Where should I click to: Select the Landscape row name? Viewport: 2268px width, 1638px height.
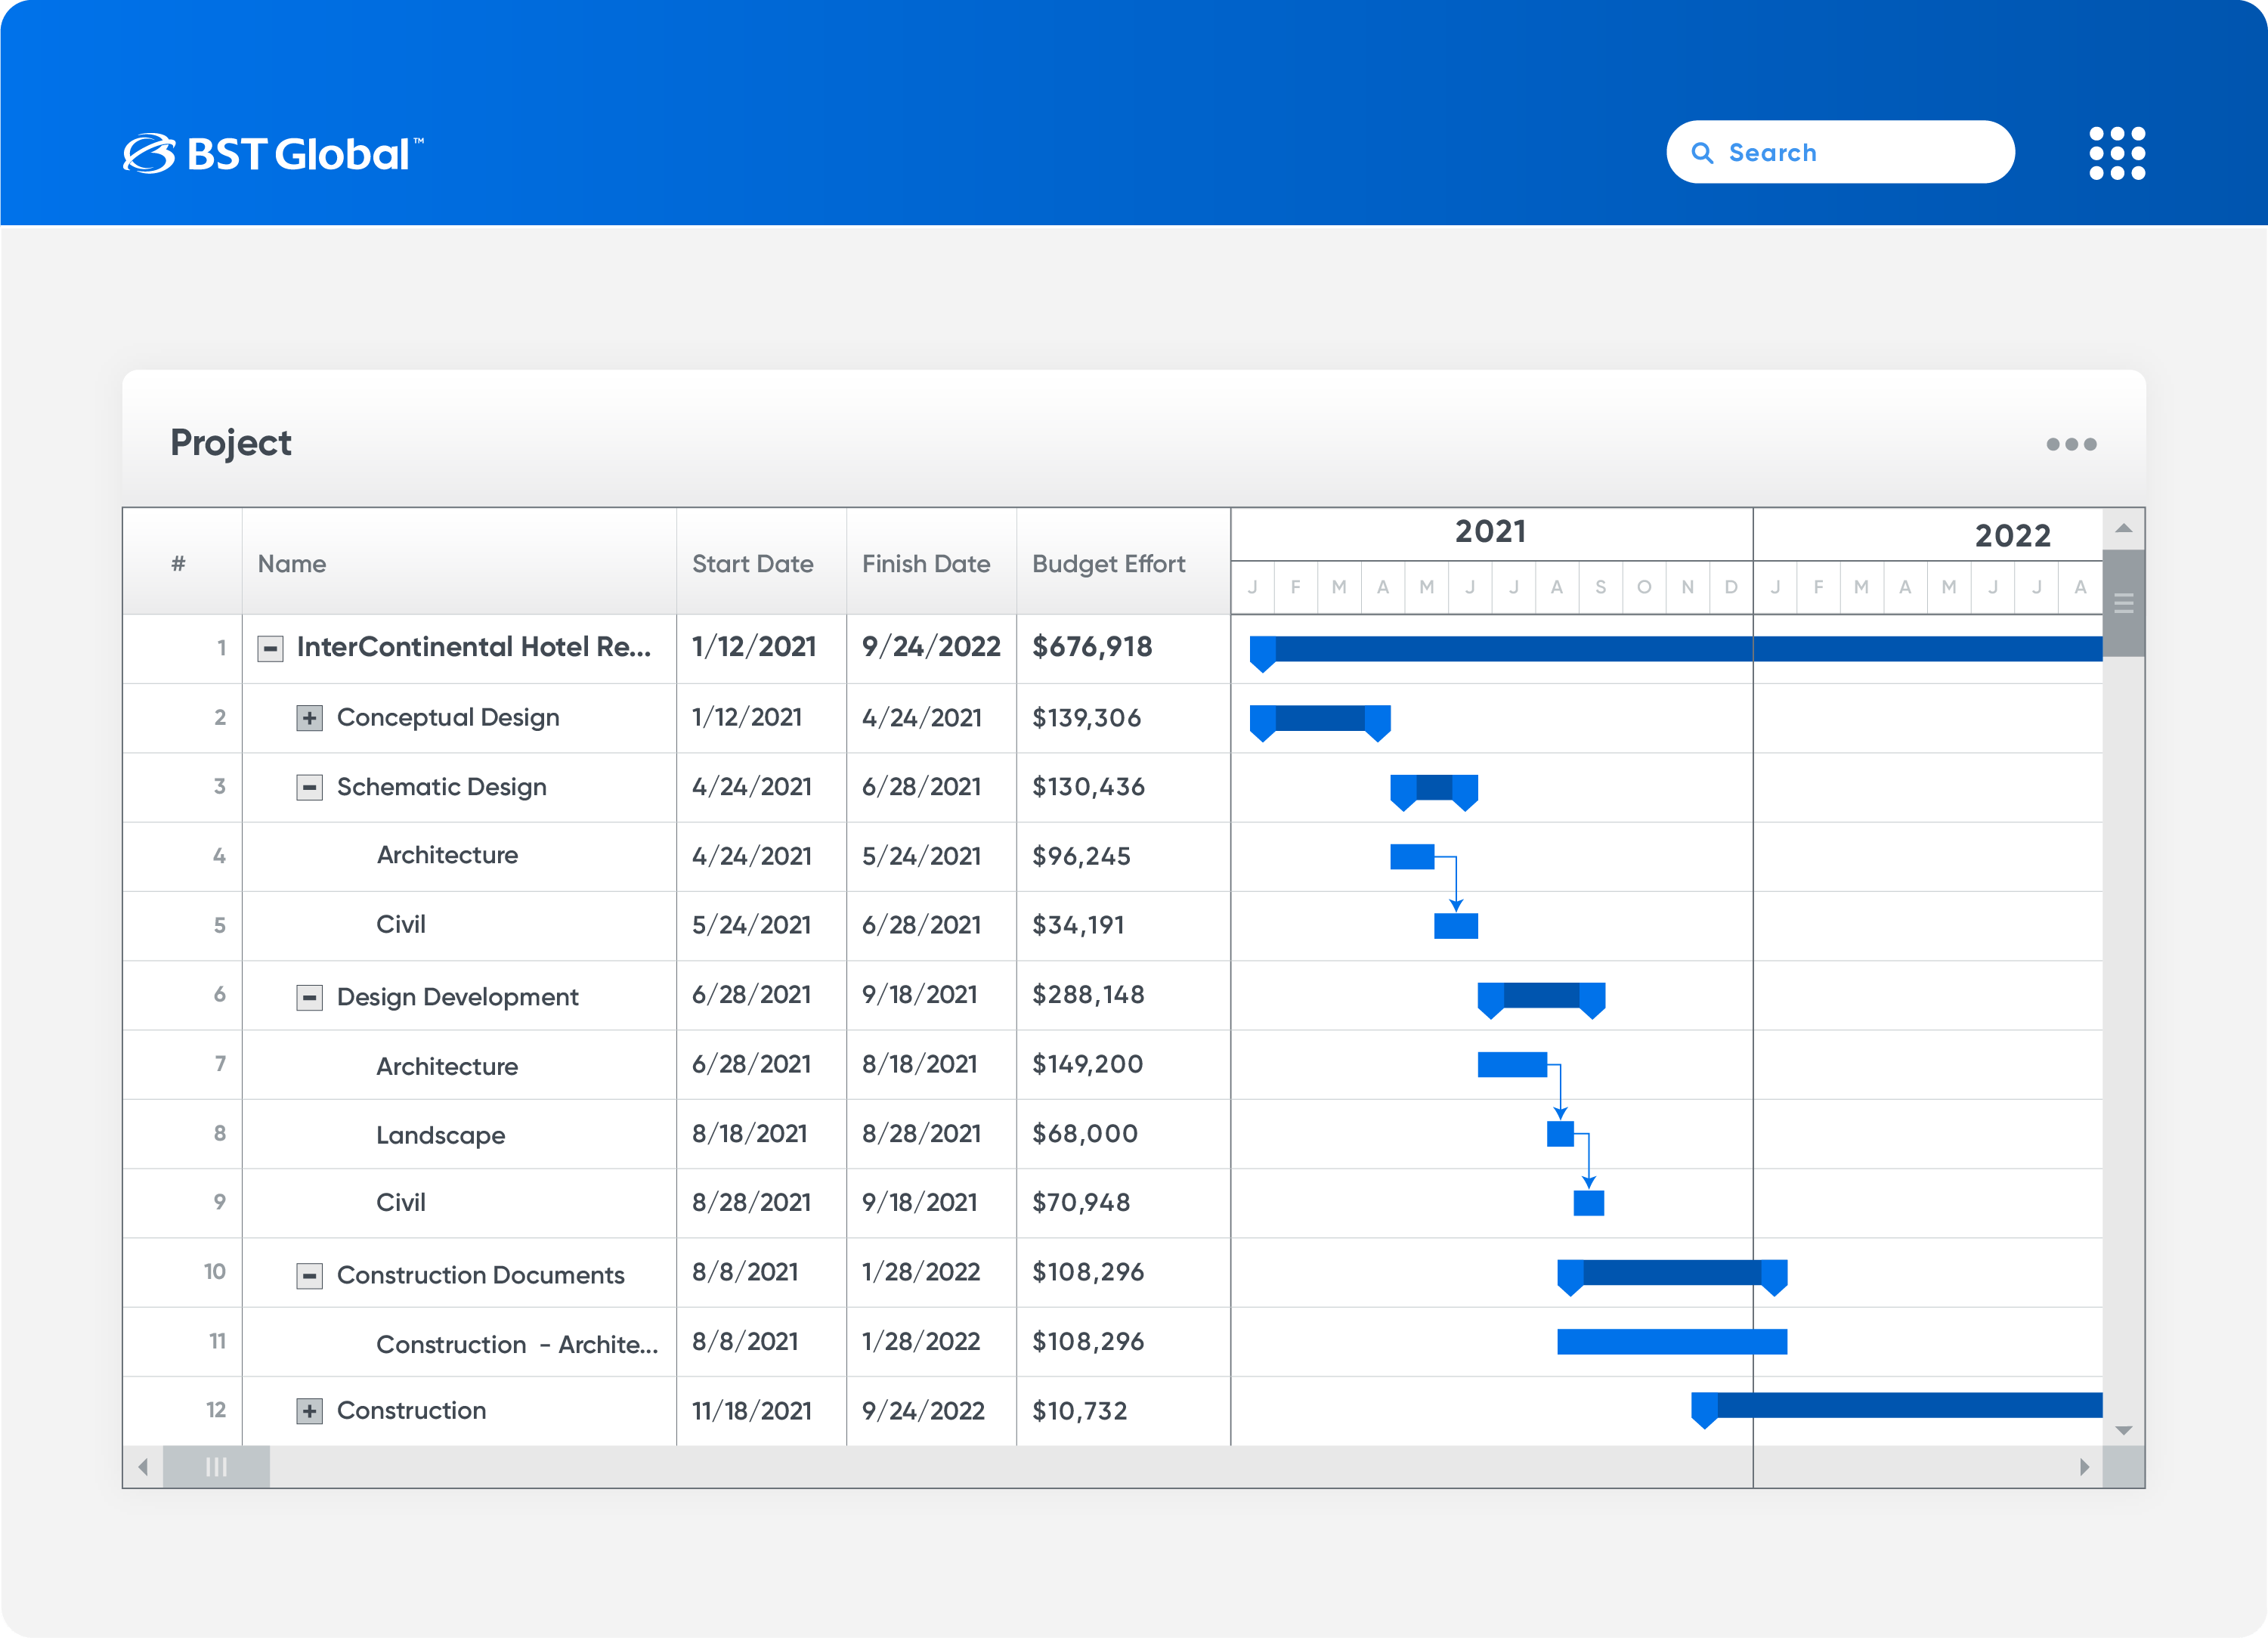click(x=440, y=1135)
